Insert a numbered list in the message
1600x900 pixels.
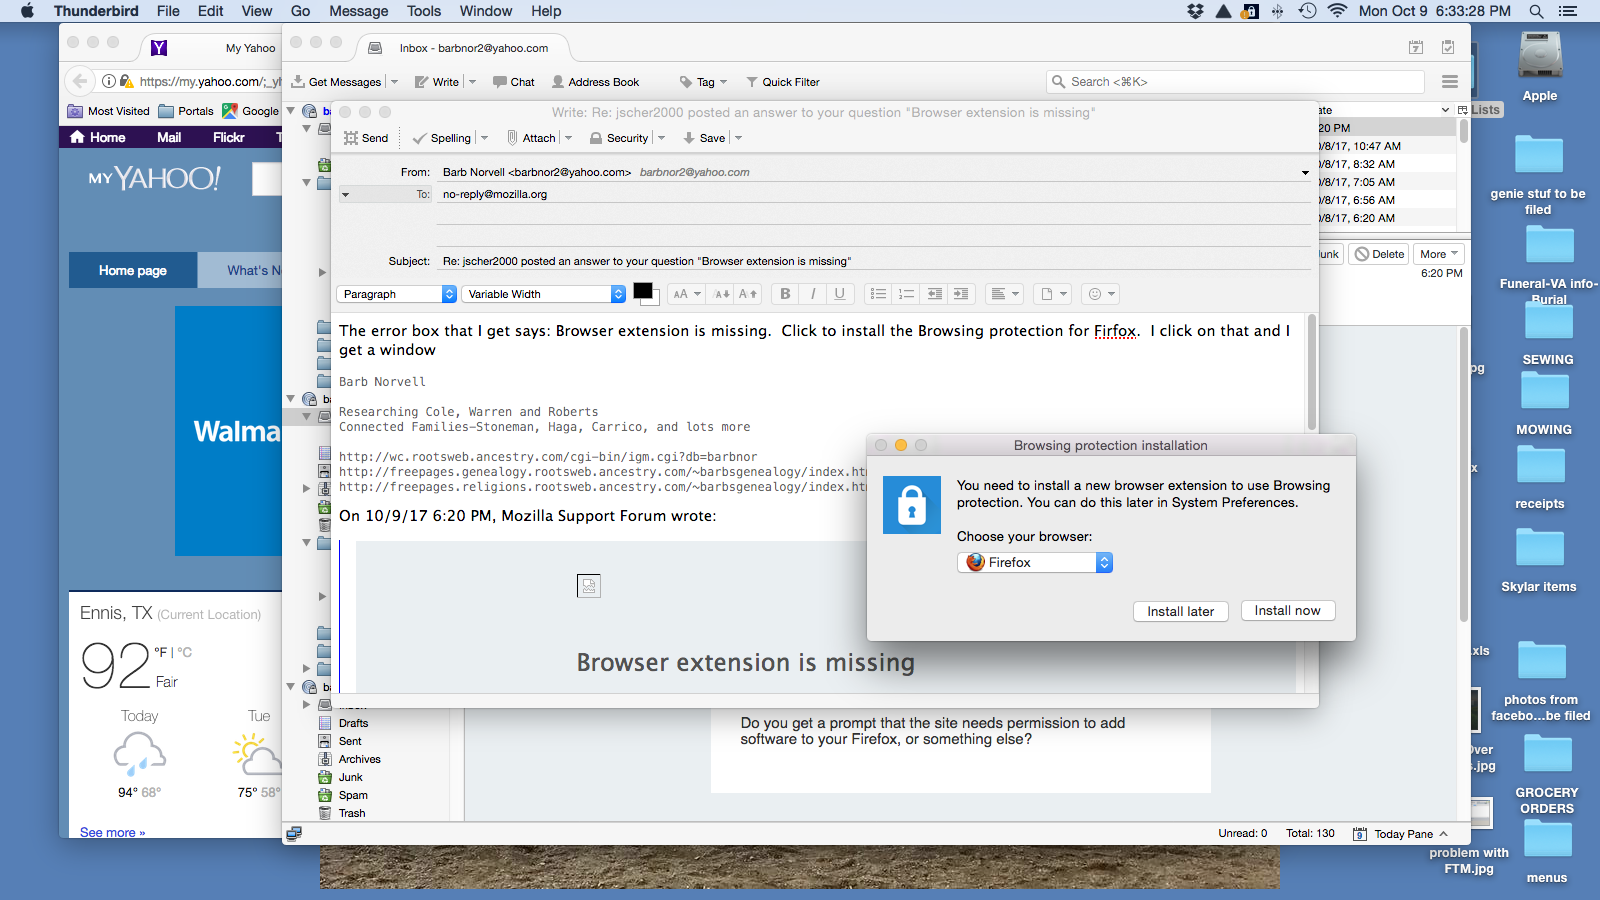click(x=906, y=294)
